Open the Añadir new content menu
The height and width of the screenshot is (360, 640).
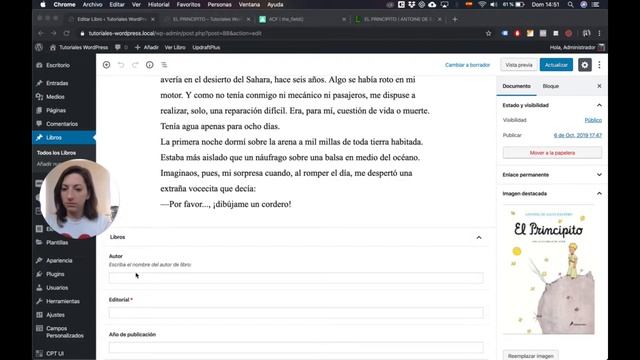[x=147, y=47]
